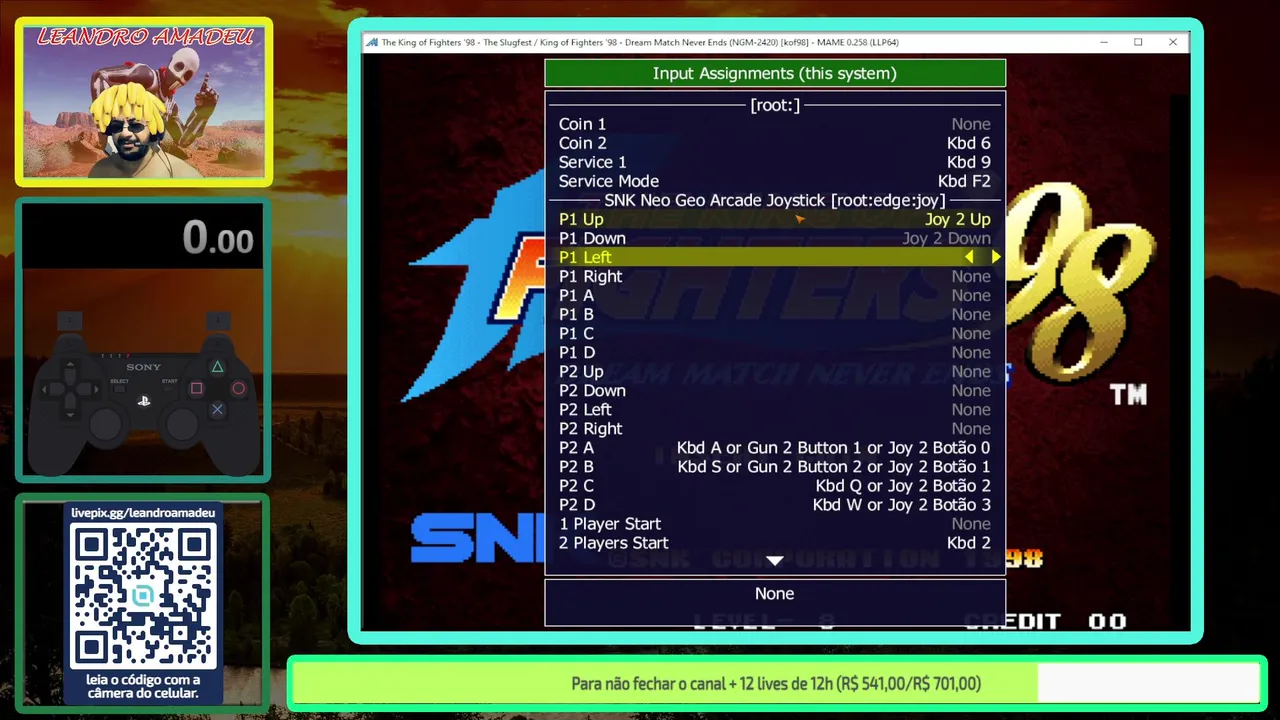This screenshot has height=720, width=1280.
Task: Select the P1 A button row
Action: click(x=775, y=295)
